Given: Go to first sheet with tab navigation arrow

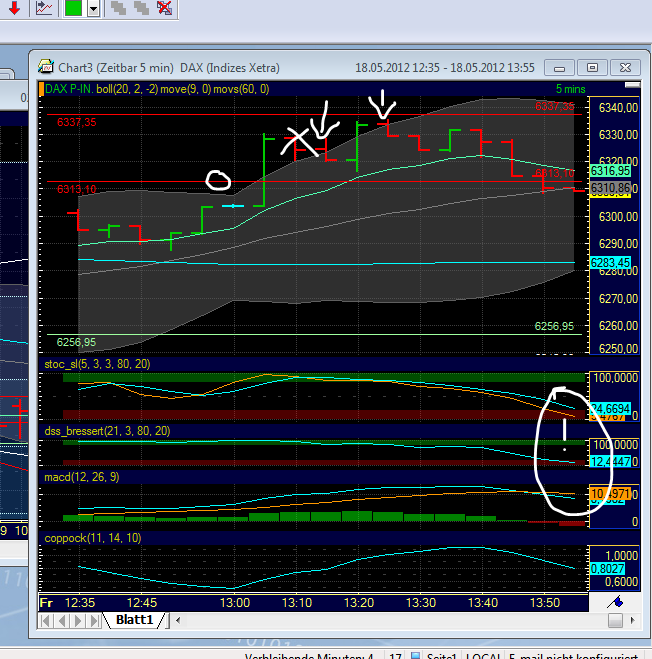Looking at the screenshot, I should pyautogui.click(x=46, y=620).
